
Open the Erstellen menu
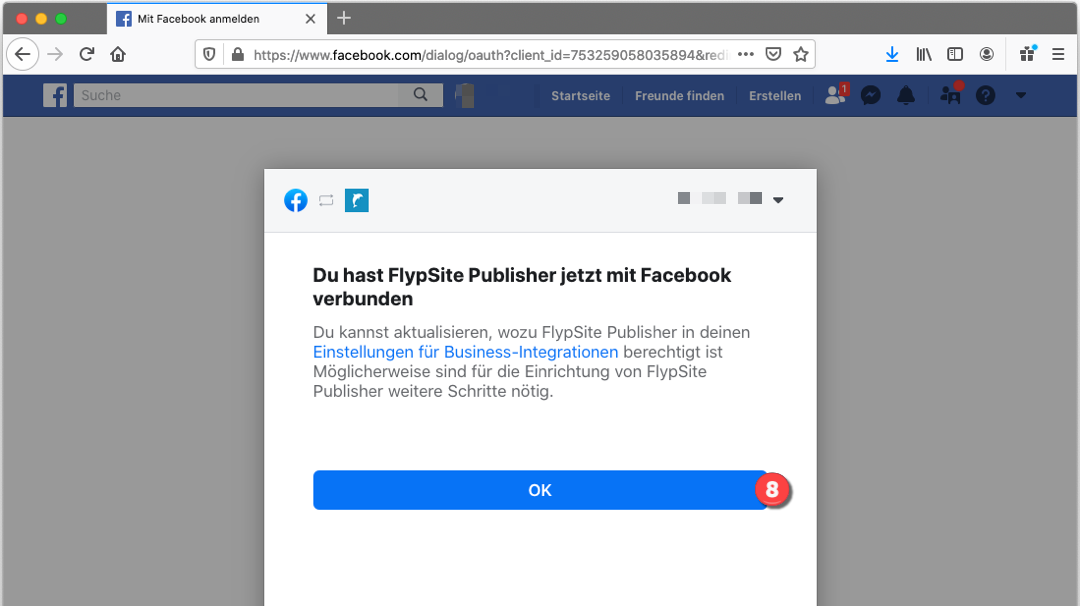click(x=775, y=96)
